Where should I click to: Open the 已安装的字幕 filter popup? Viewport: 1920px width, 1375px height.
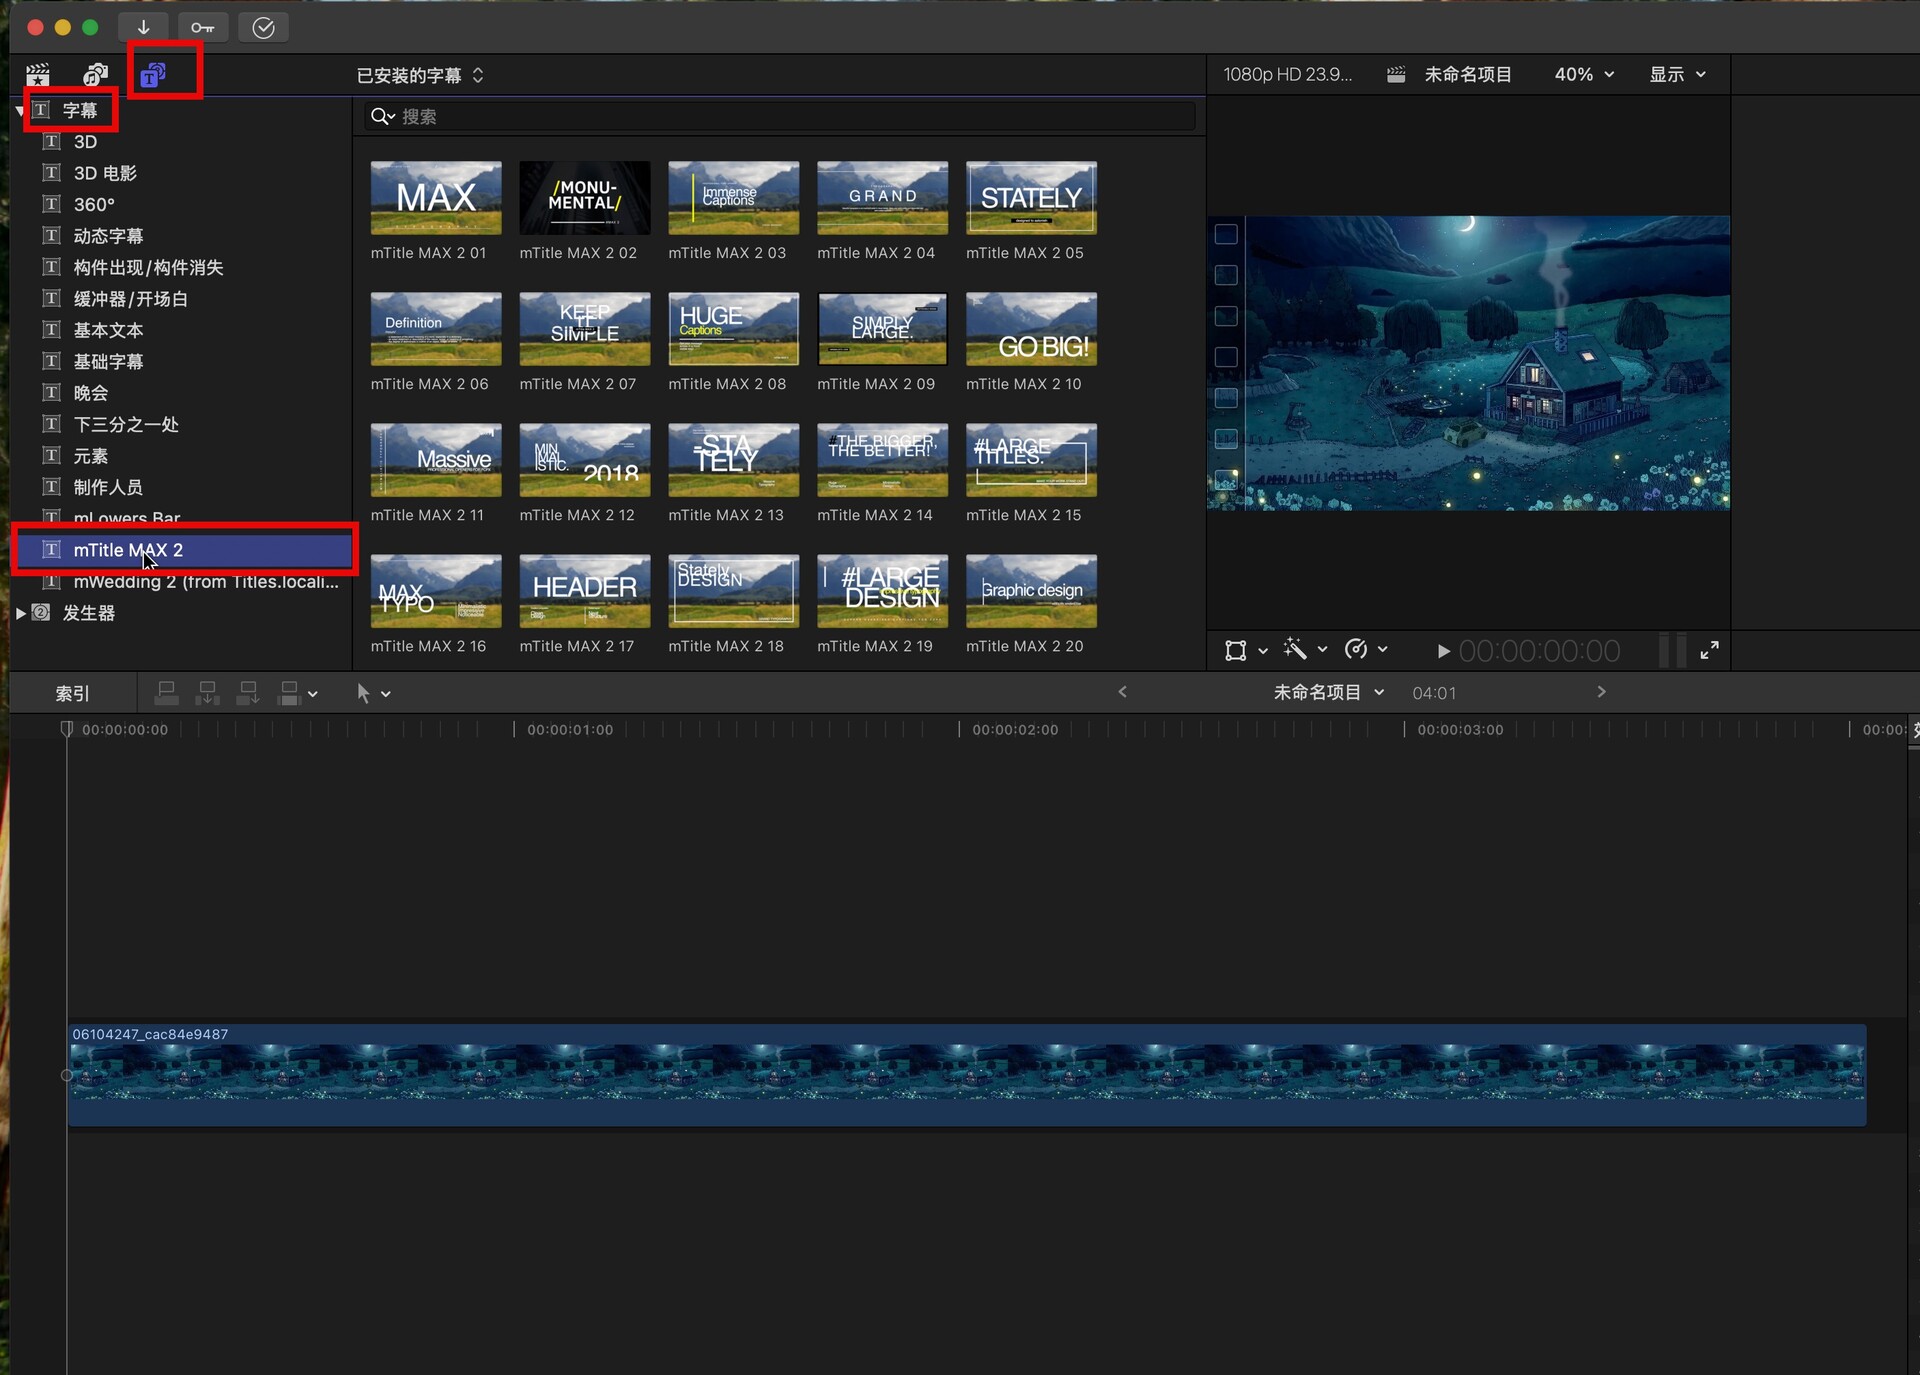pos(421,75)
